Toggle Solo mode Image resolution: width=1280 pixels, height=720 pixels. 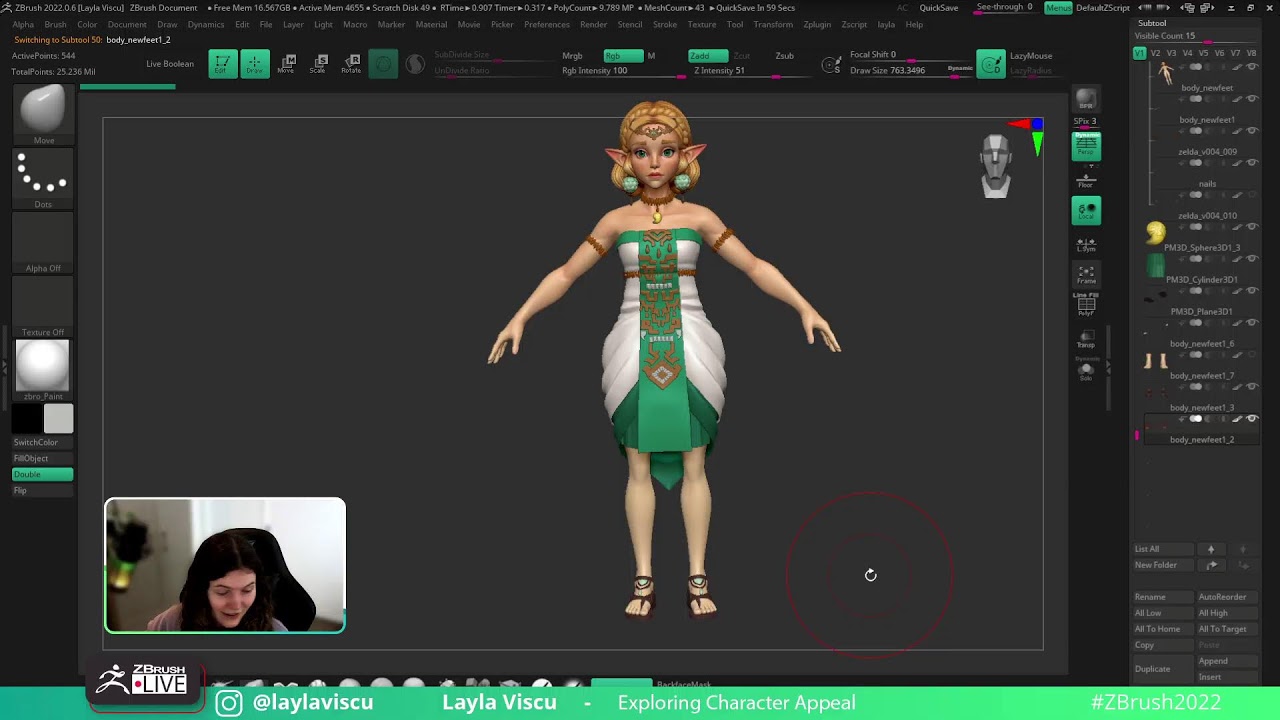[x=1086, y=369]
